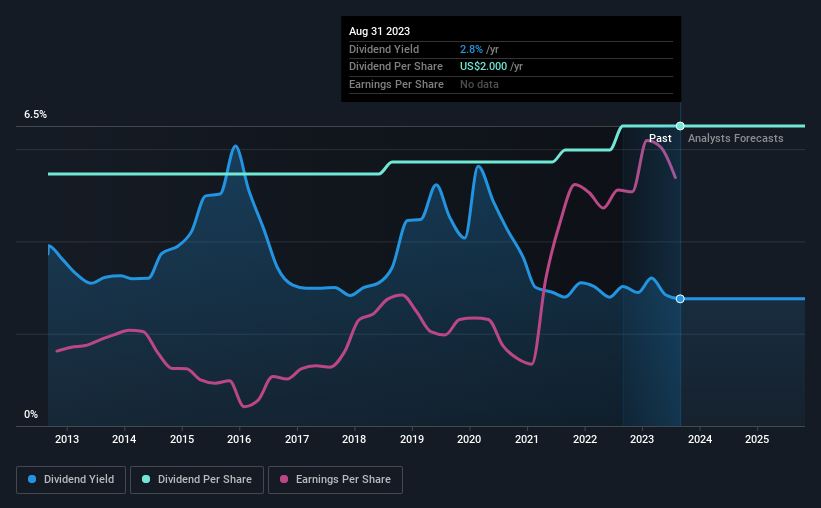
Task: Click the blue Dividend Yield legend dot
Action: point(32,479)
